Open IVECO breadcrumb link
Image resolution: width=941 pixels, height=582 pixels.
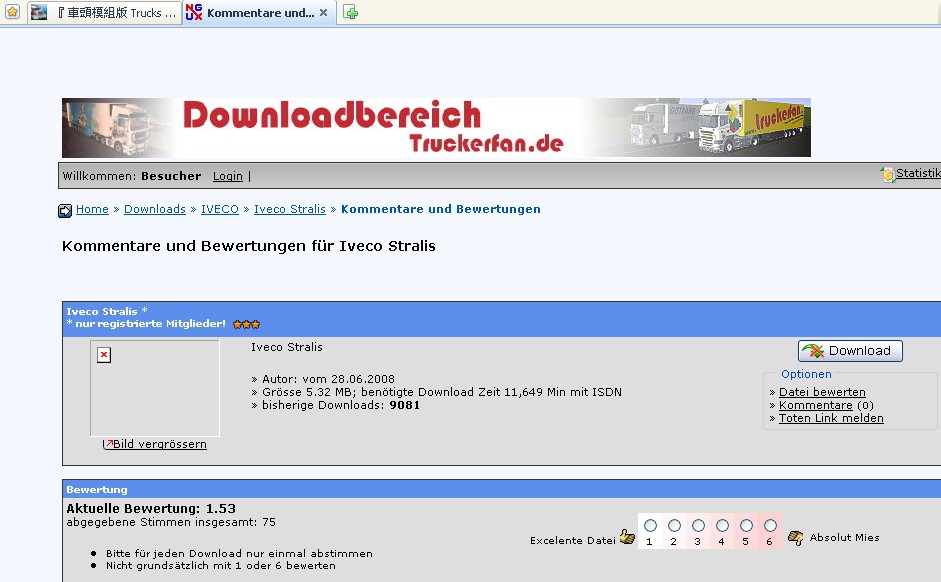[220, 209]
